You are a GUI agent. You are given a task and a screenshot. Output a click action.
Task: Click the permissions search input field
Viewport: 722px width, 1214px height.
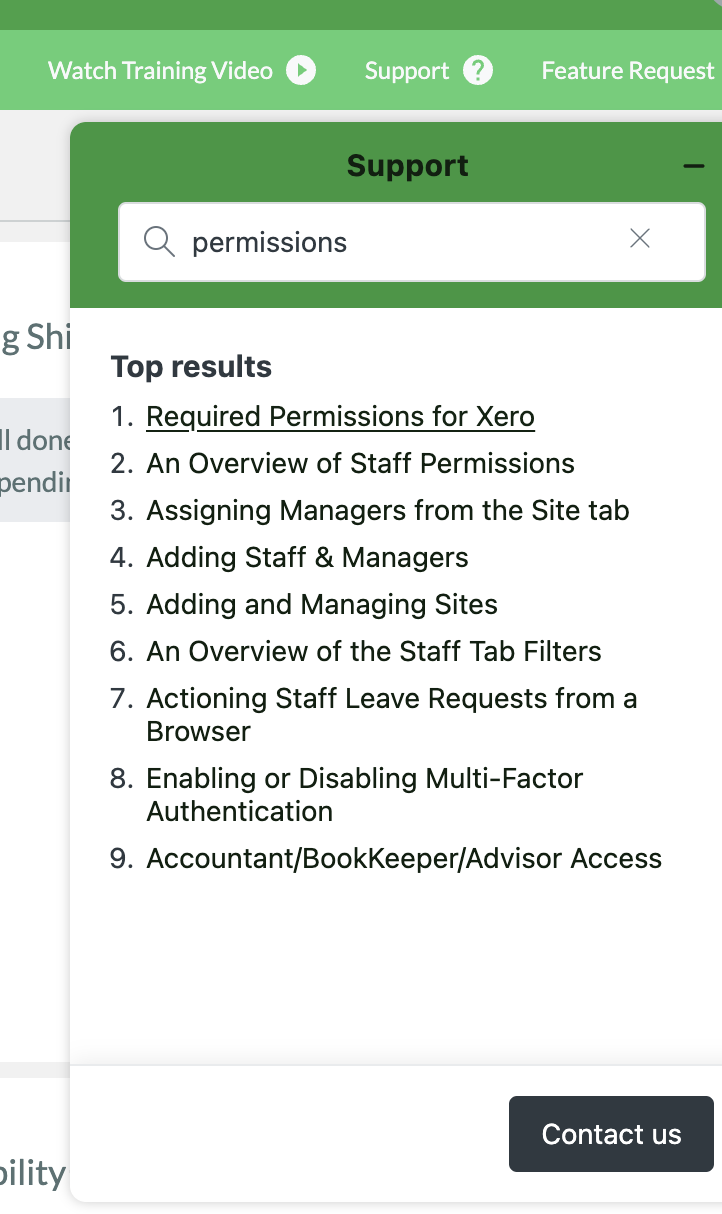pos(412,242)
